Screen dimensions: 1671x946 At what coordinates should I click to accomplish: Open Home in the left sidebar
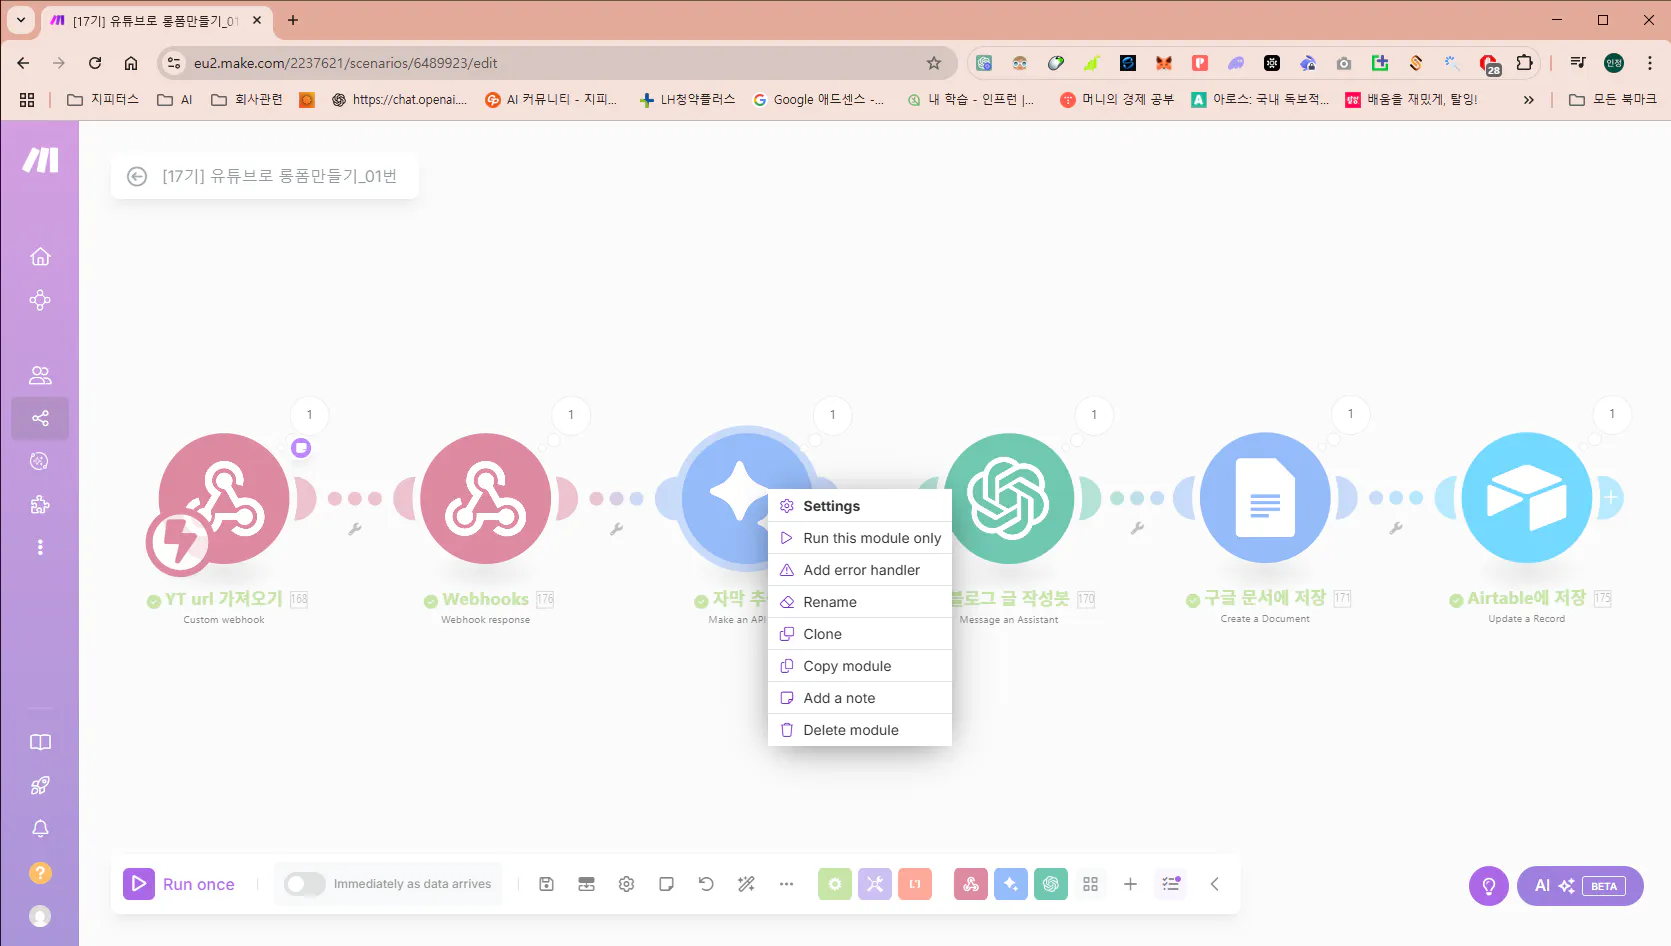(x=40, y=257)
